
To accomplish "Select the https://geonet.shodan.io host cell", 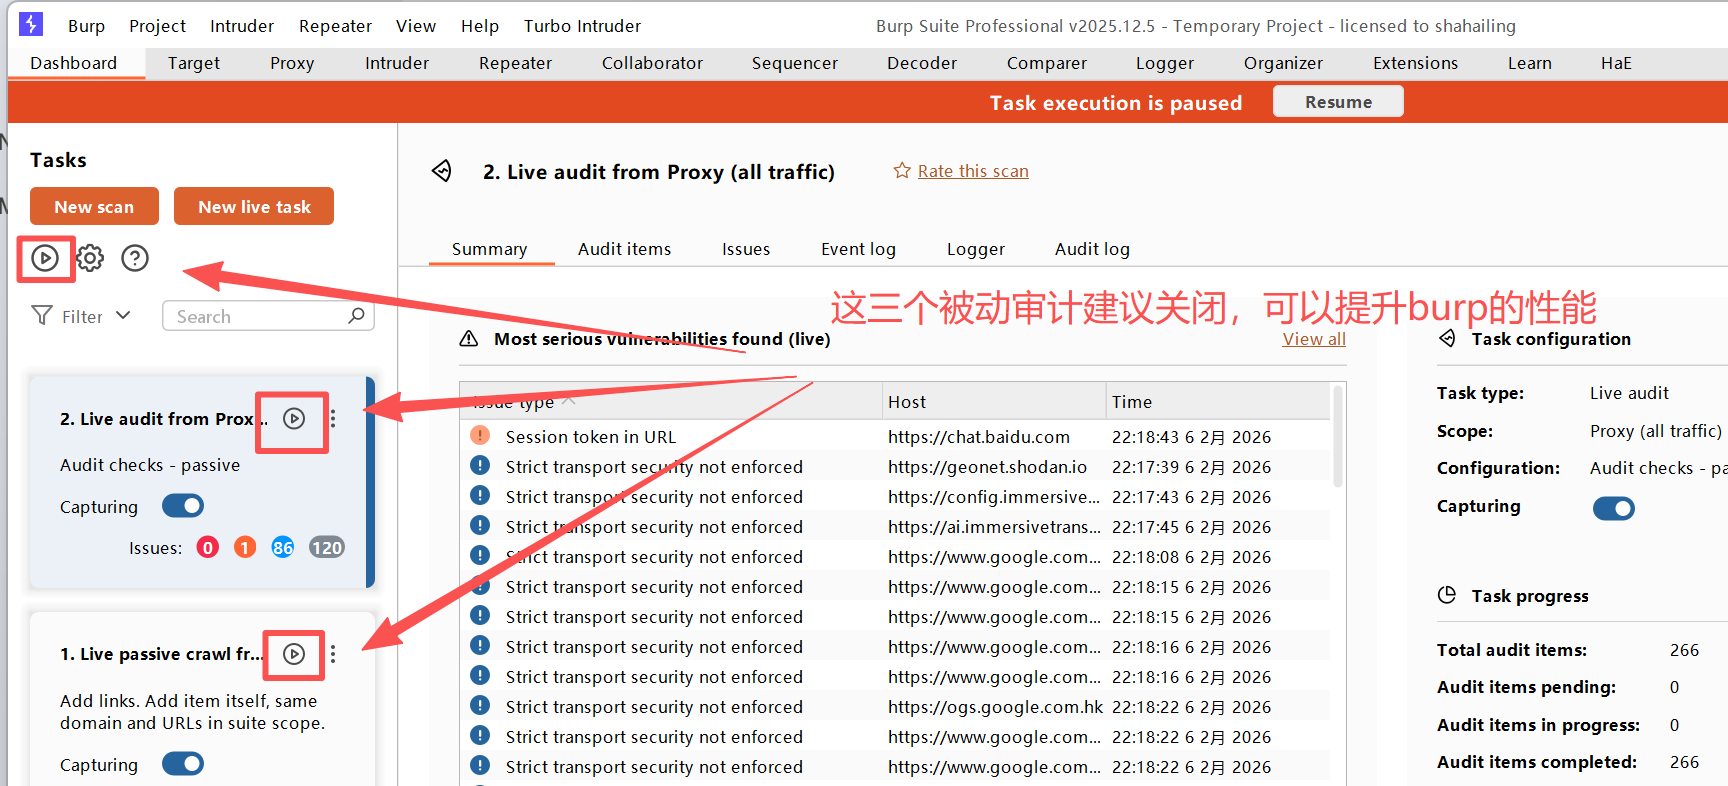I will click(x=987, y=467).
